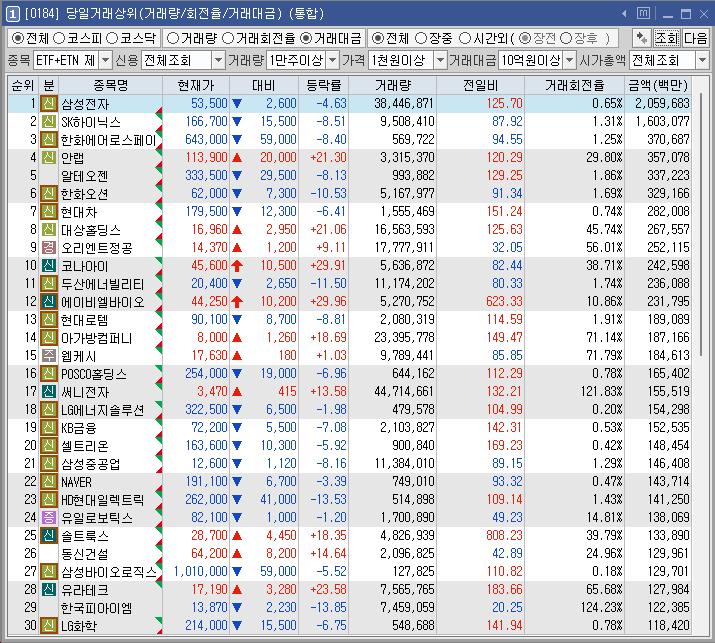Click the 신 badge for 에이비엘바이오
Viewport: 715px width, 643px height.
pyautogui.click(x=48, y=302)
